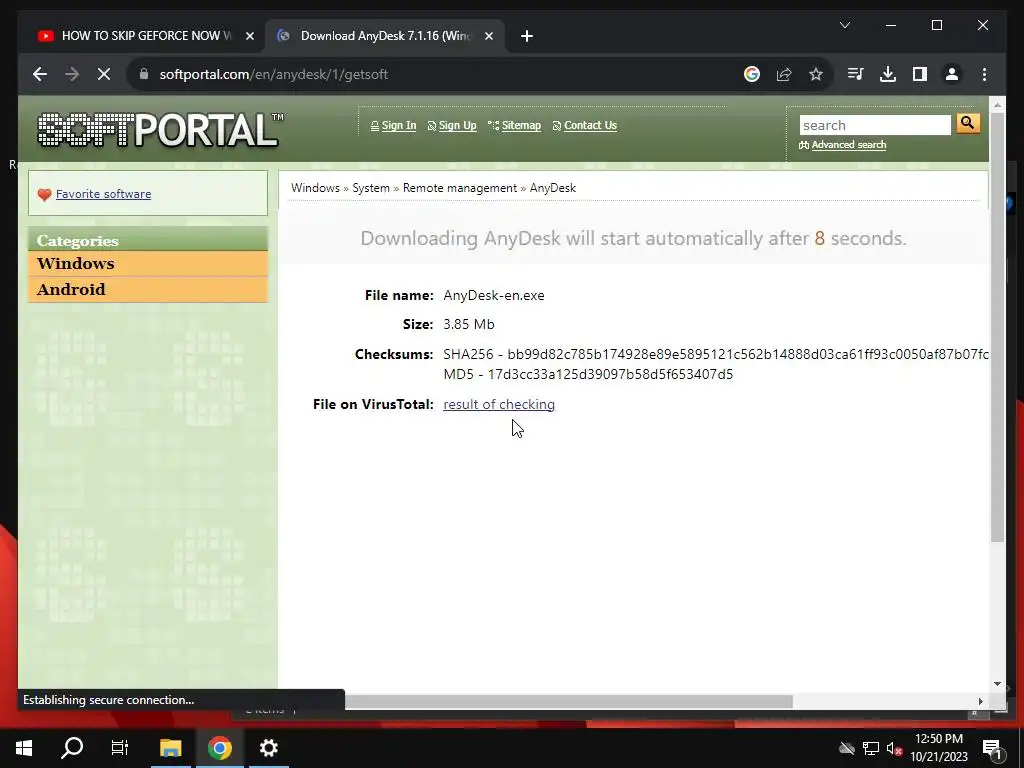Click the site search field
Screen dimensions: 1024x768
coord(875,125)
